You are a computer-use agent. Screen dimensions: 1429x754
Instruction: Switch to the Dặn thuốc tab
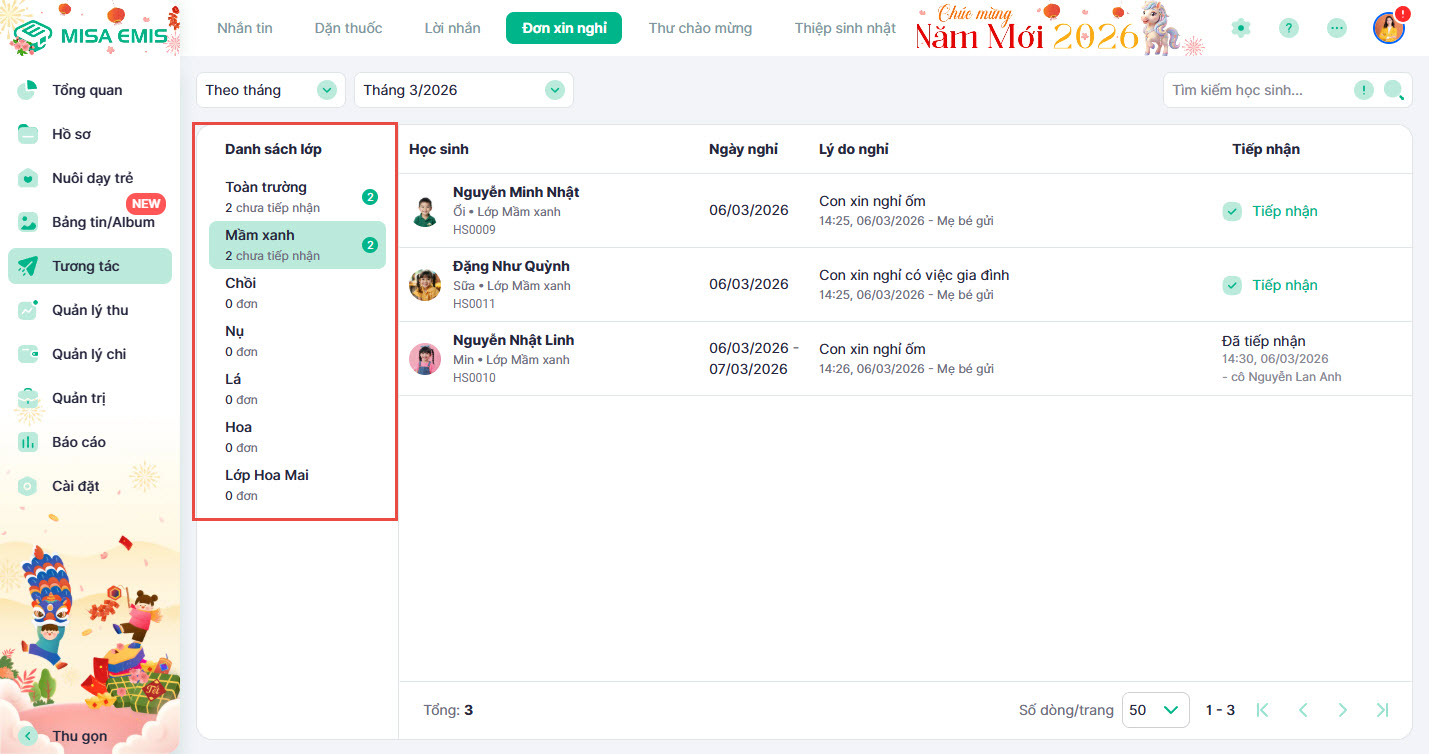[x=348, y=28]
